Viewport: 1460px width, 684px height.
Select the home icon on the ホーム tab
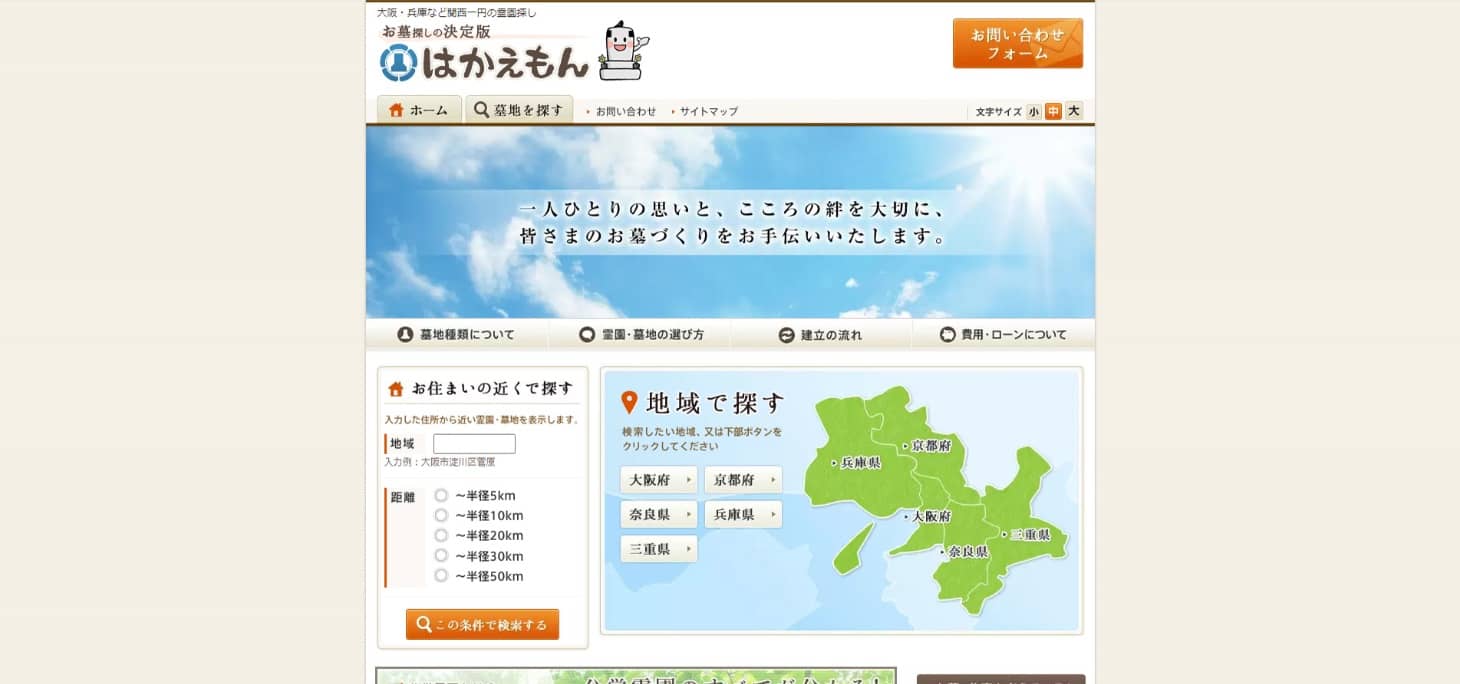[x=394, y=110]
